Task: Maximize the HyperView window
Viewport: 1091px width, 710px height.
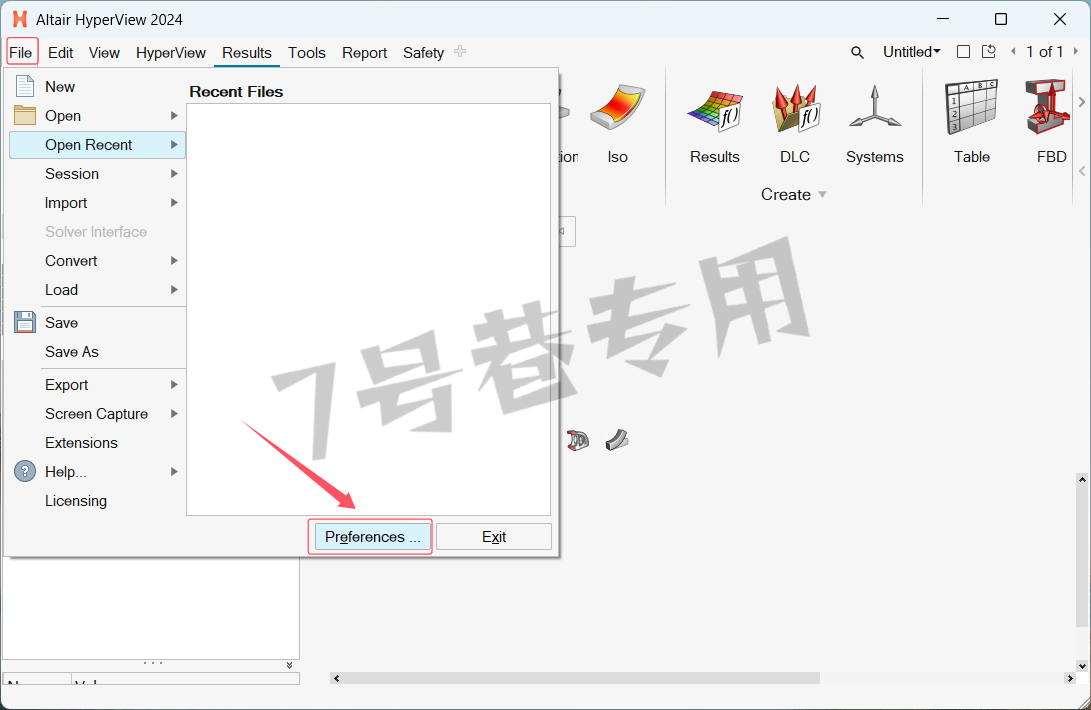Action: (x=1001, y=19)
